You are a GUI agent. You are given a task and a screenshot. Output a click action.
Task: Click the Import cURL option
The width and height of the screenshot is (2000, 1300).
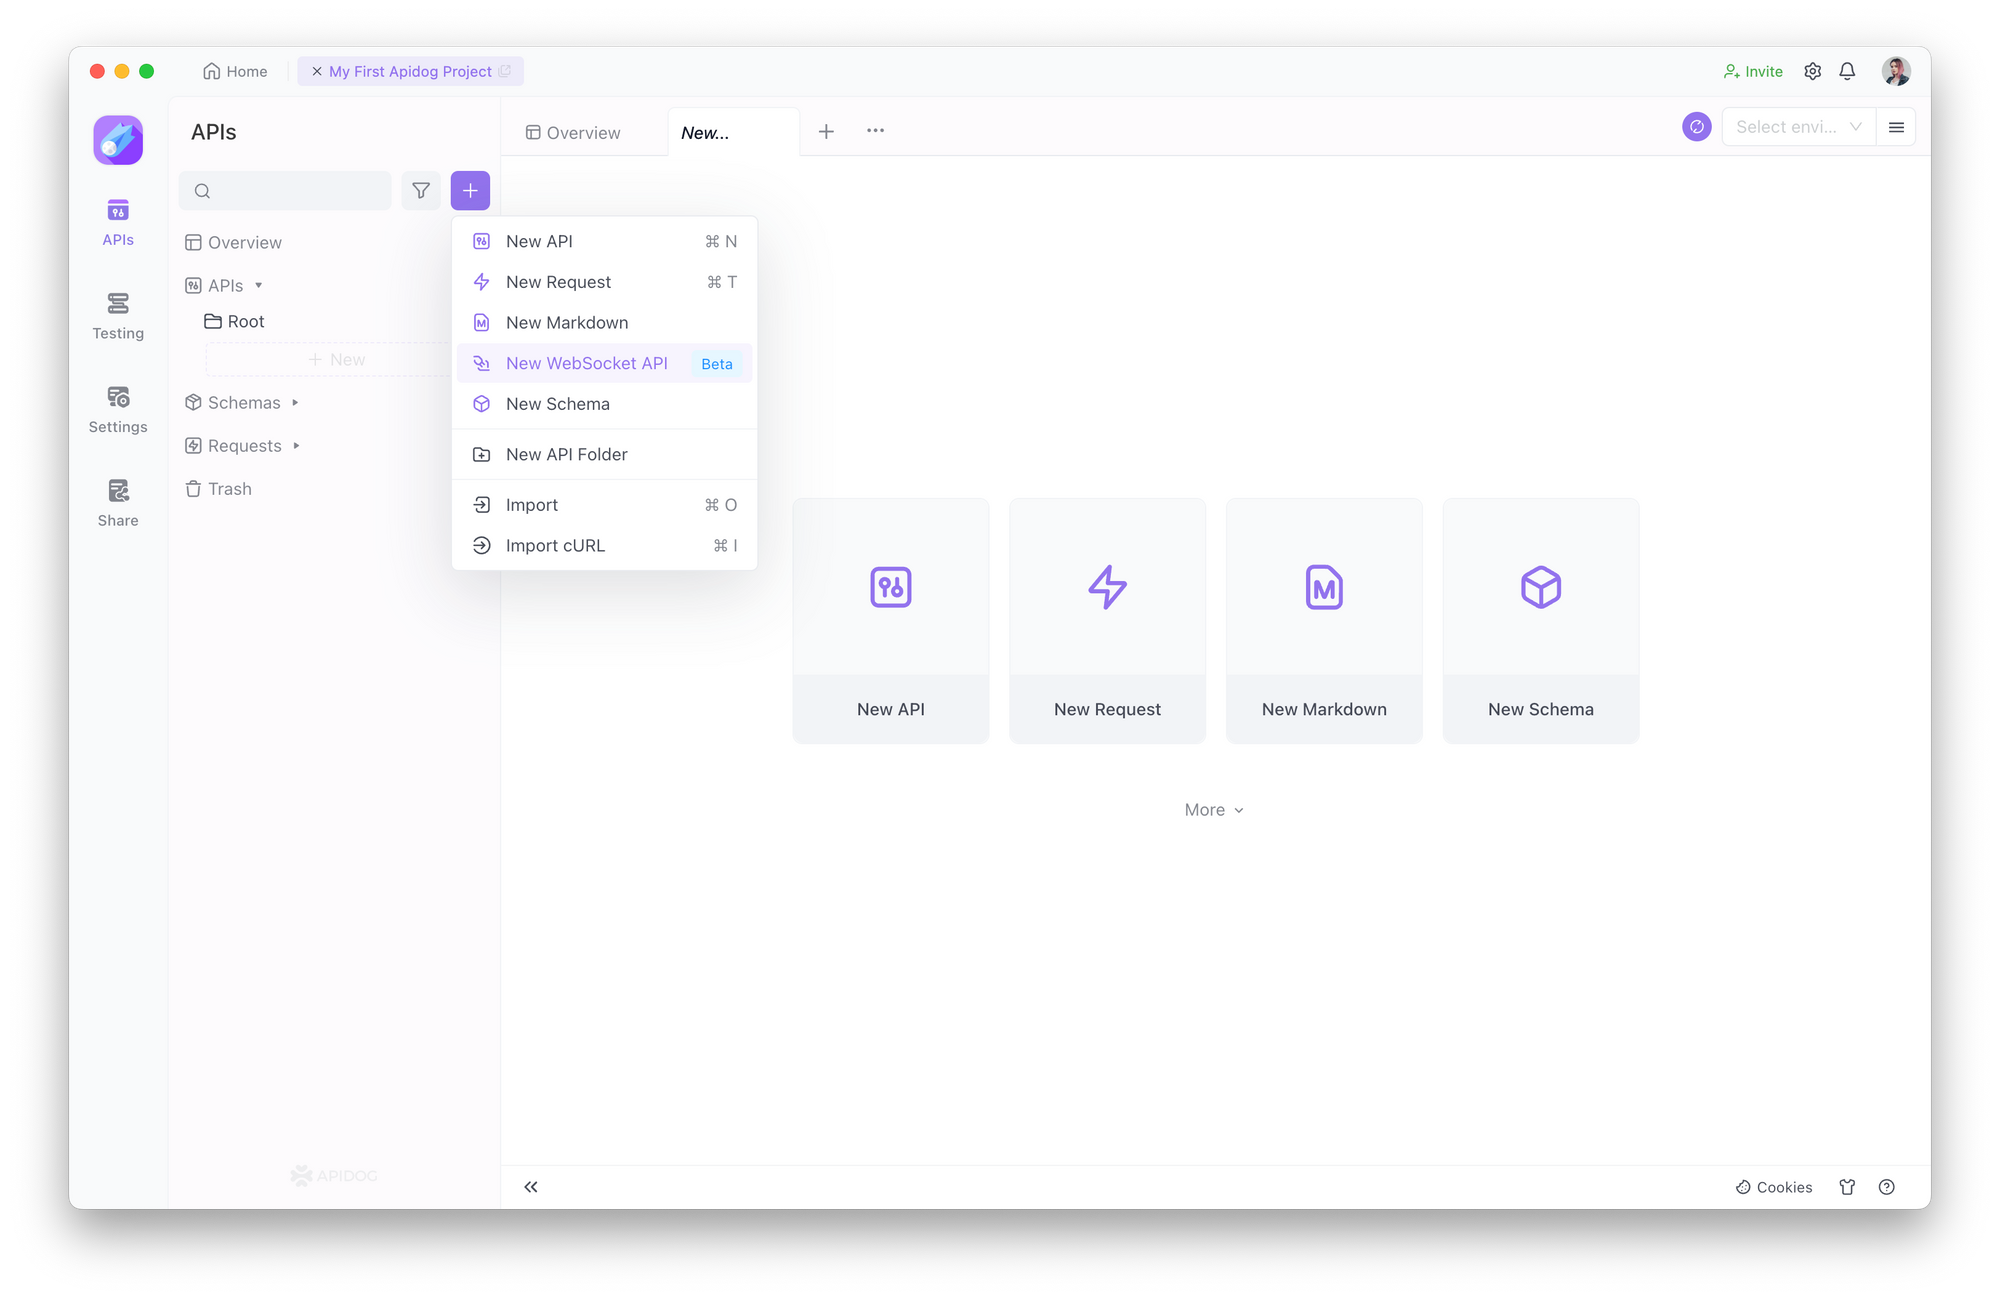(x=555, y=545)
